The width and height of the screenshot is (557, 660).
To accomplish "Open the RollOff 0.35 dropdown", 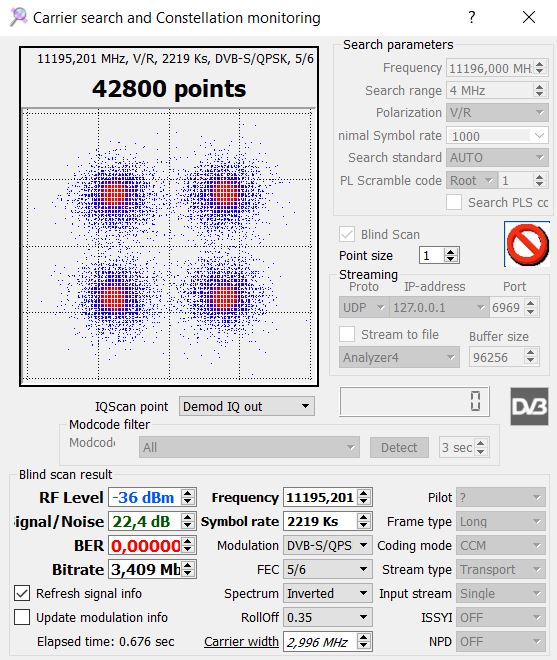I will (x=328, y=617).
